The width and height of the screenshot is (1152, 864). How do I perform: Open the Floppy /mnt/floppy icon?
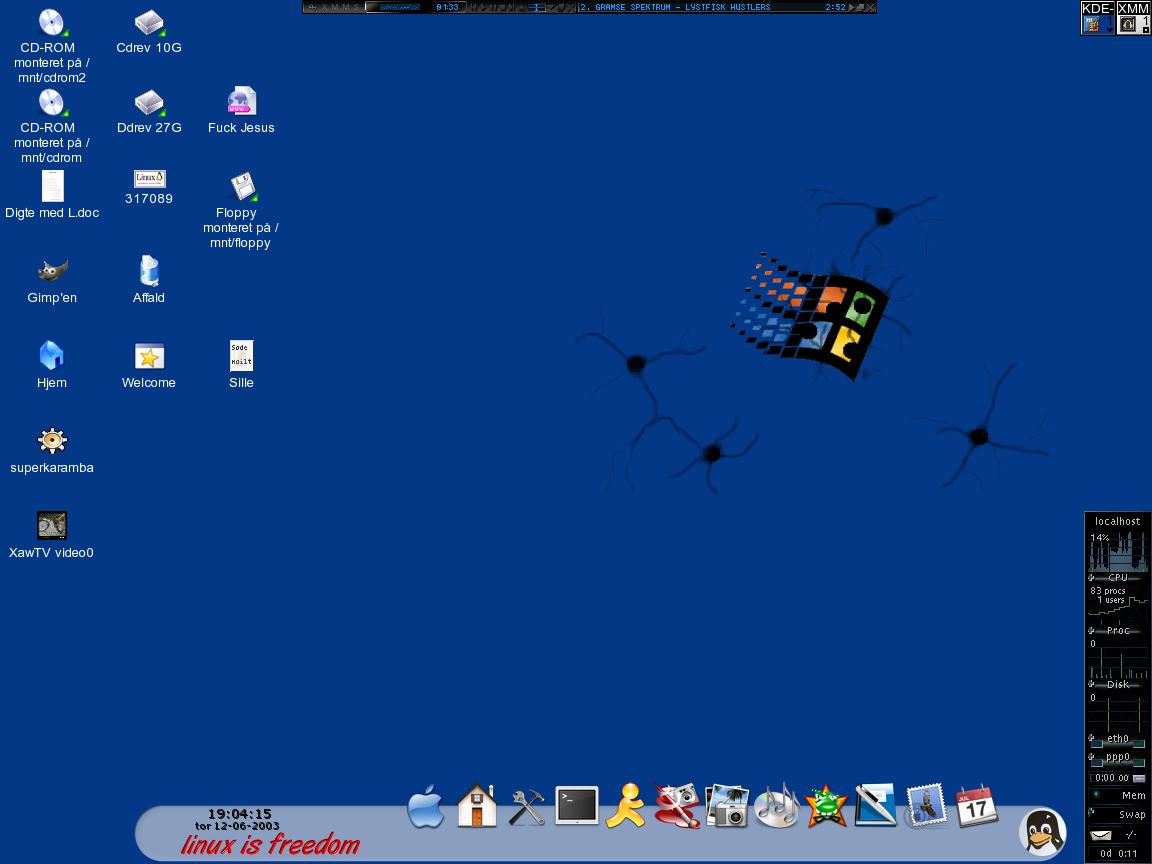[x=242, y=187]
